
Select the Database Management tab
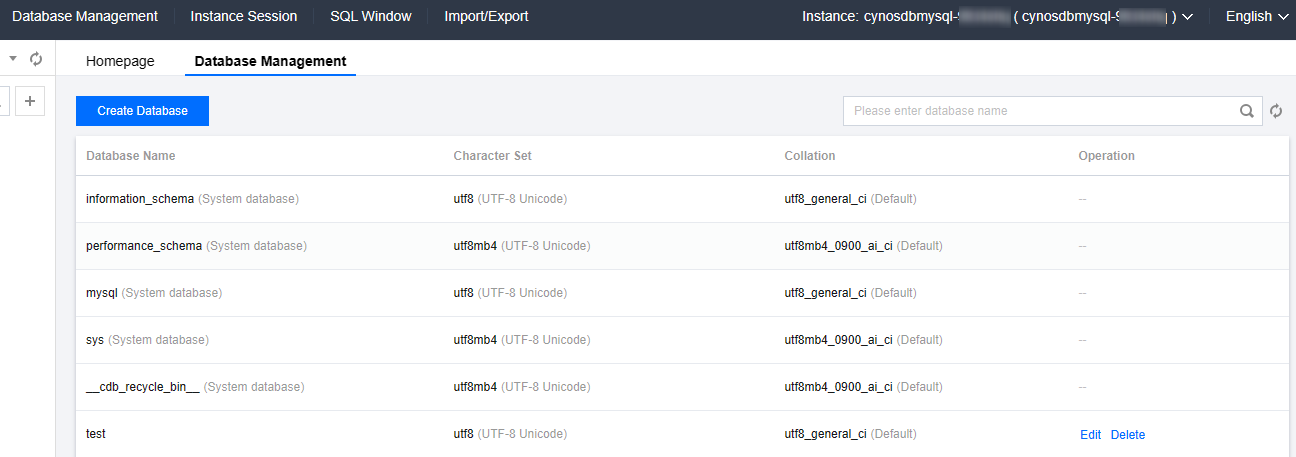pyautogui.click(x=270, y=61)
